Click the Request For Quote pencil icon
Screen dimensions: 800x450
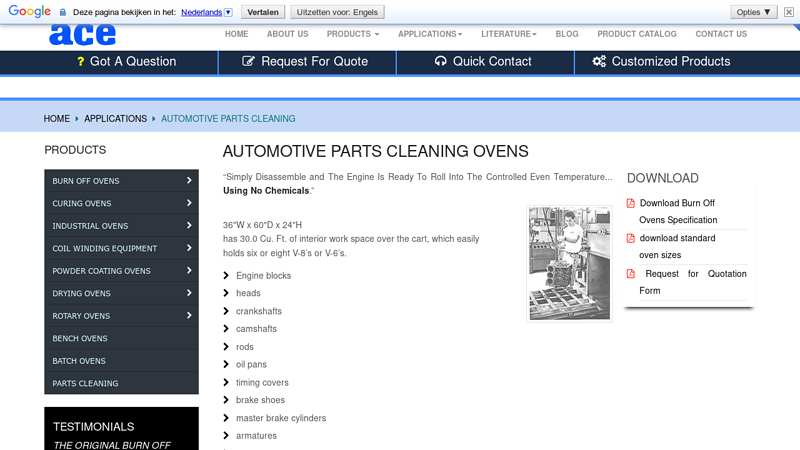click(x=248, y=61)
